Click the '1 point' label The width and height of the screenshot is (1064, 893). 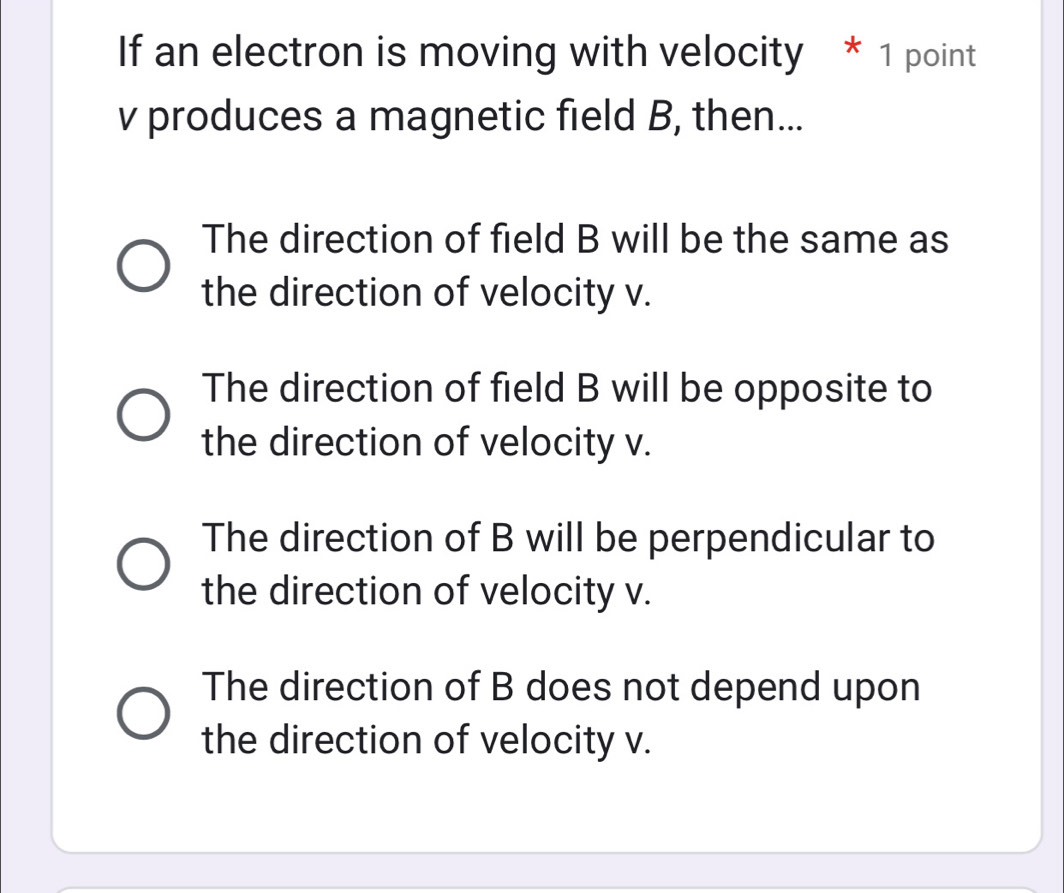(x=926, y=56)
